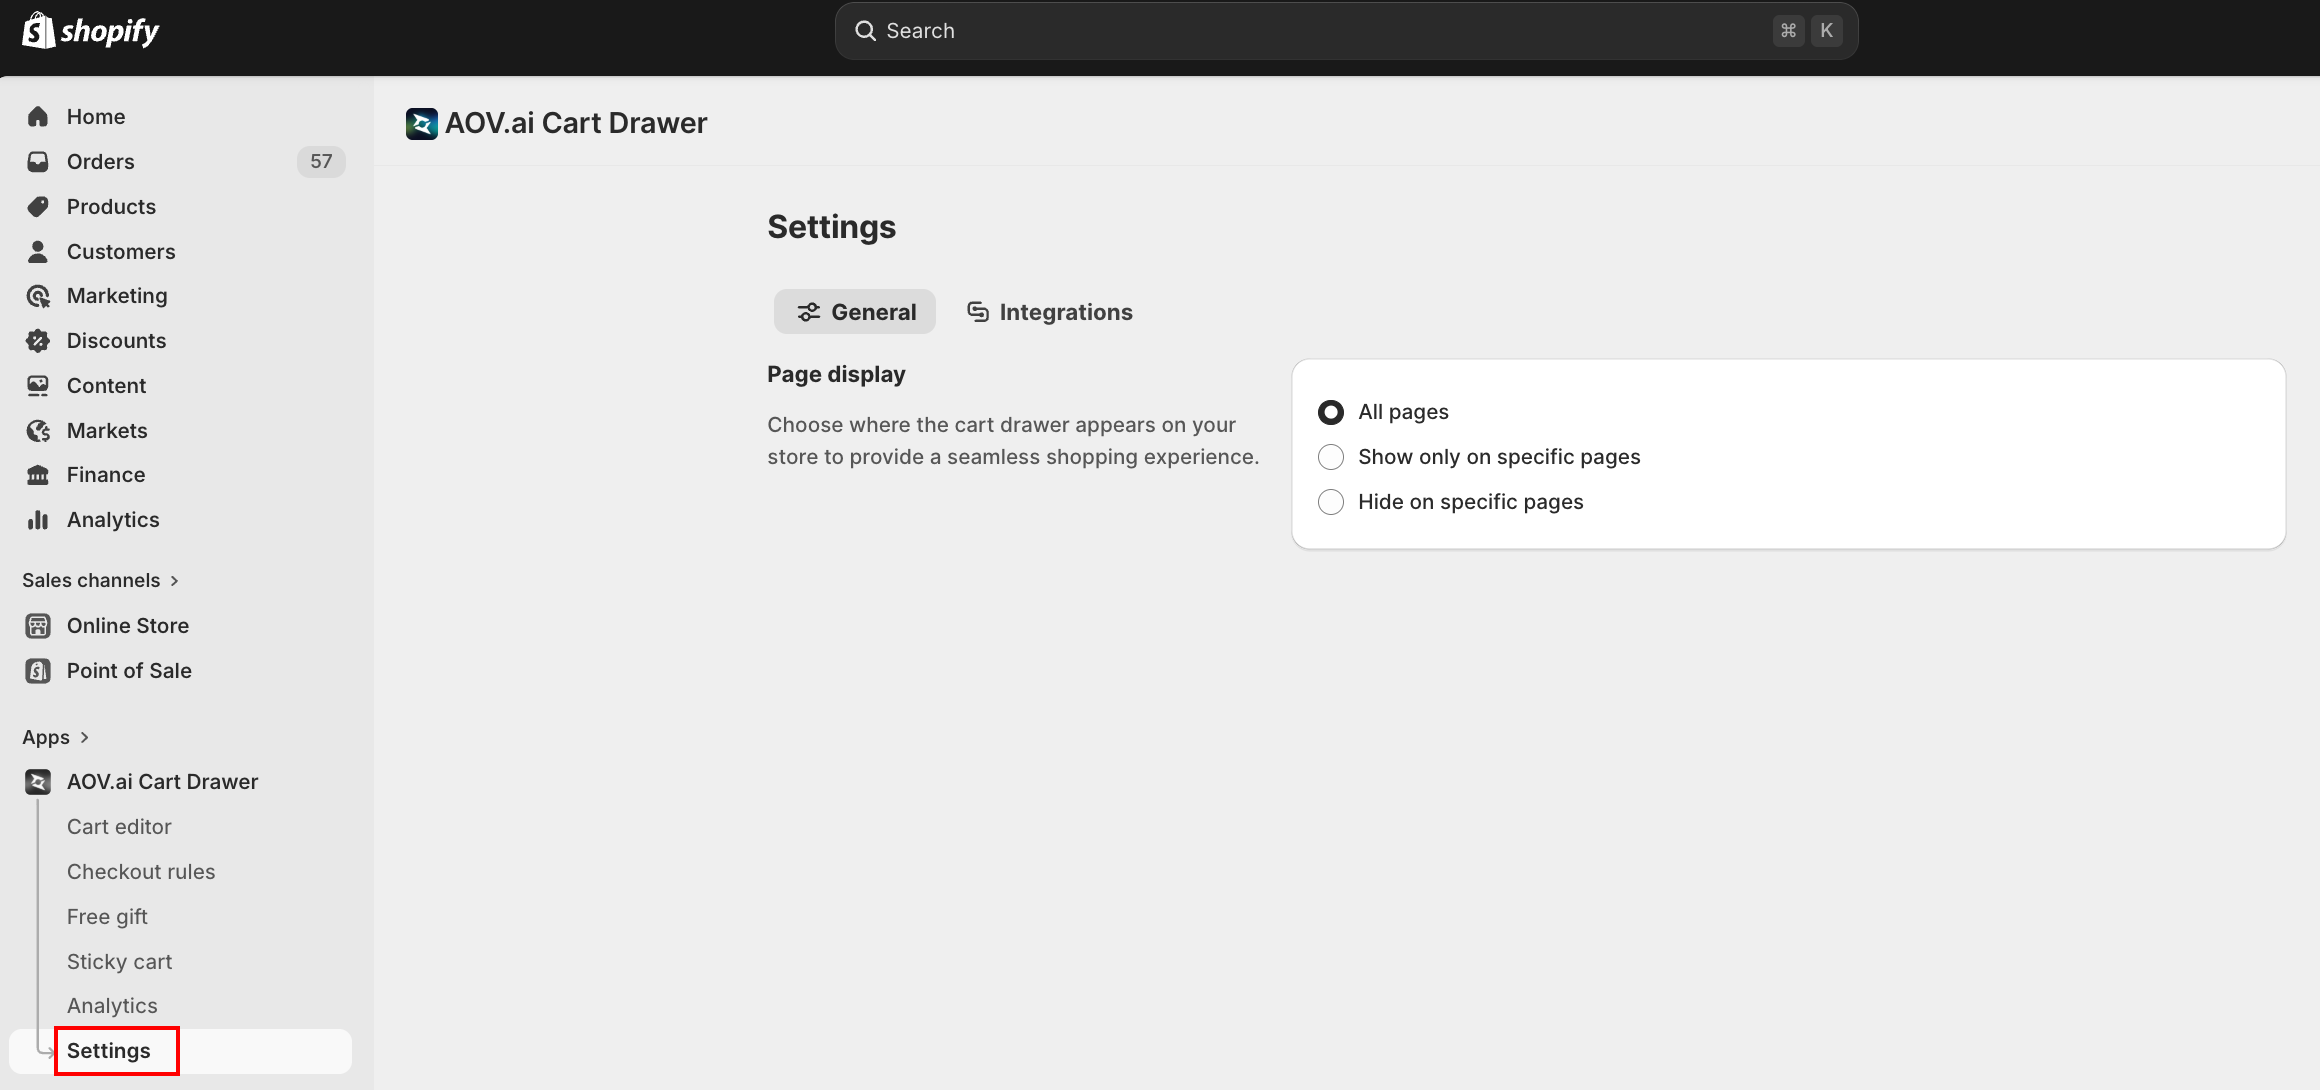Viewport: 2320px width, 1090px height.
Task: Click the Finance bank icon
Action: point(38,475)
